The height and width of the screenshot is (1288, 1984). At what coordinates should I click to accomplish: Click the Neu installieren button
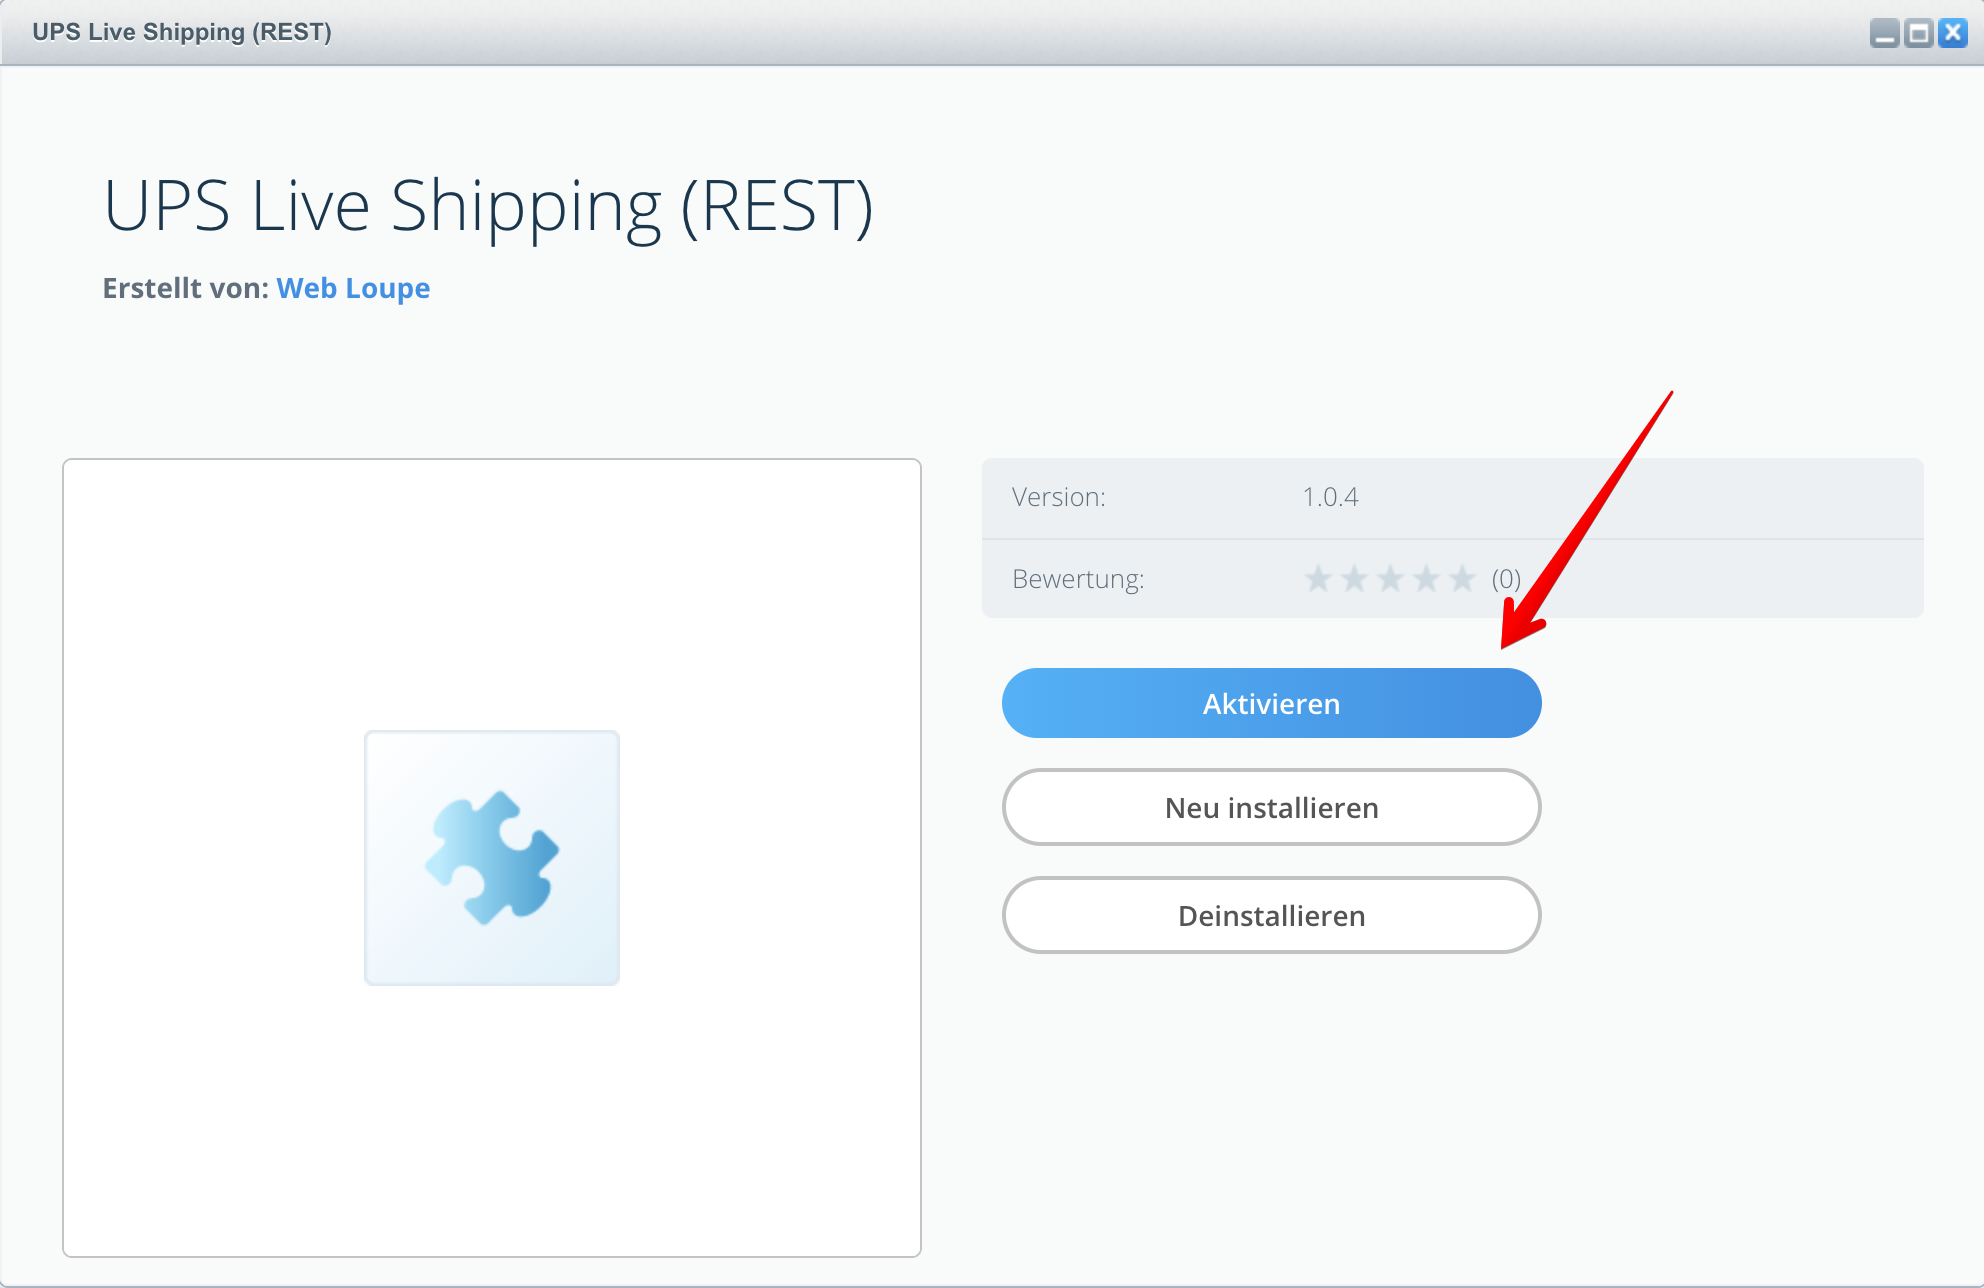tap(1271, 807)
